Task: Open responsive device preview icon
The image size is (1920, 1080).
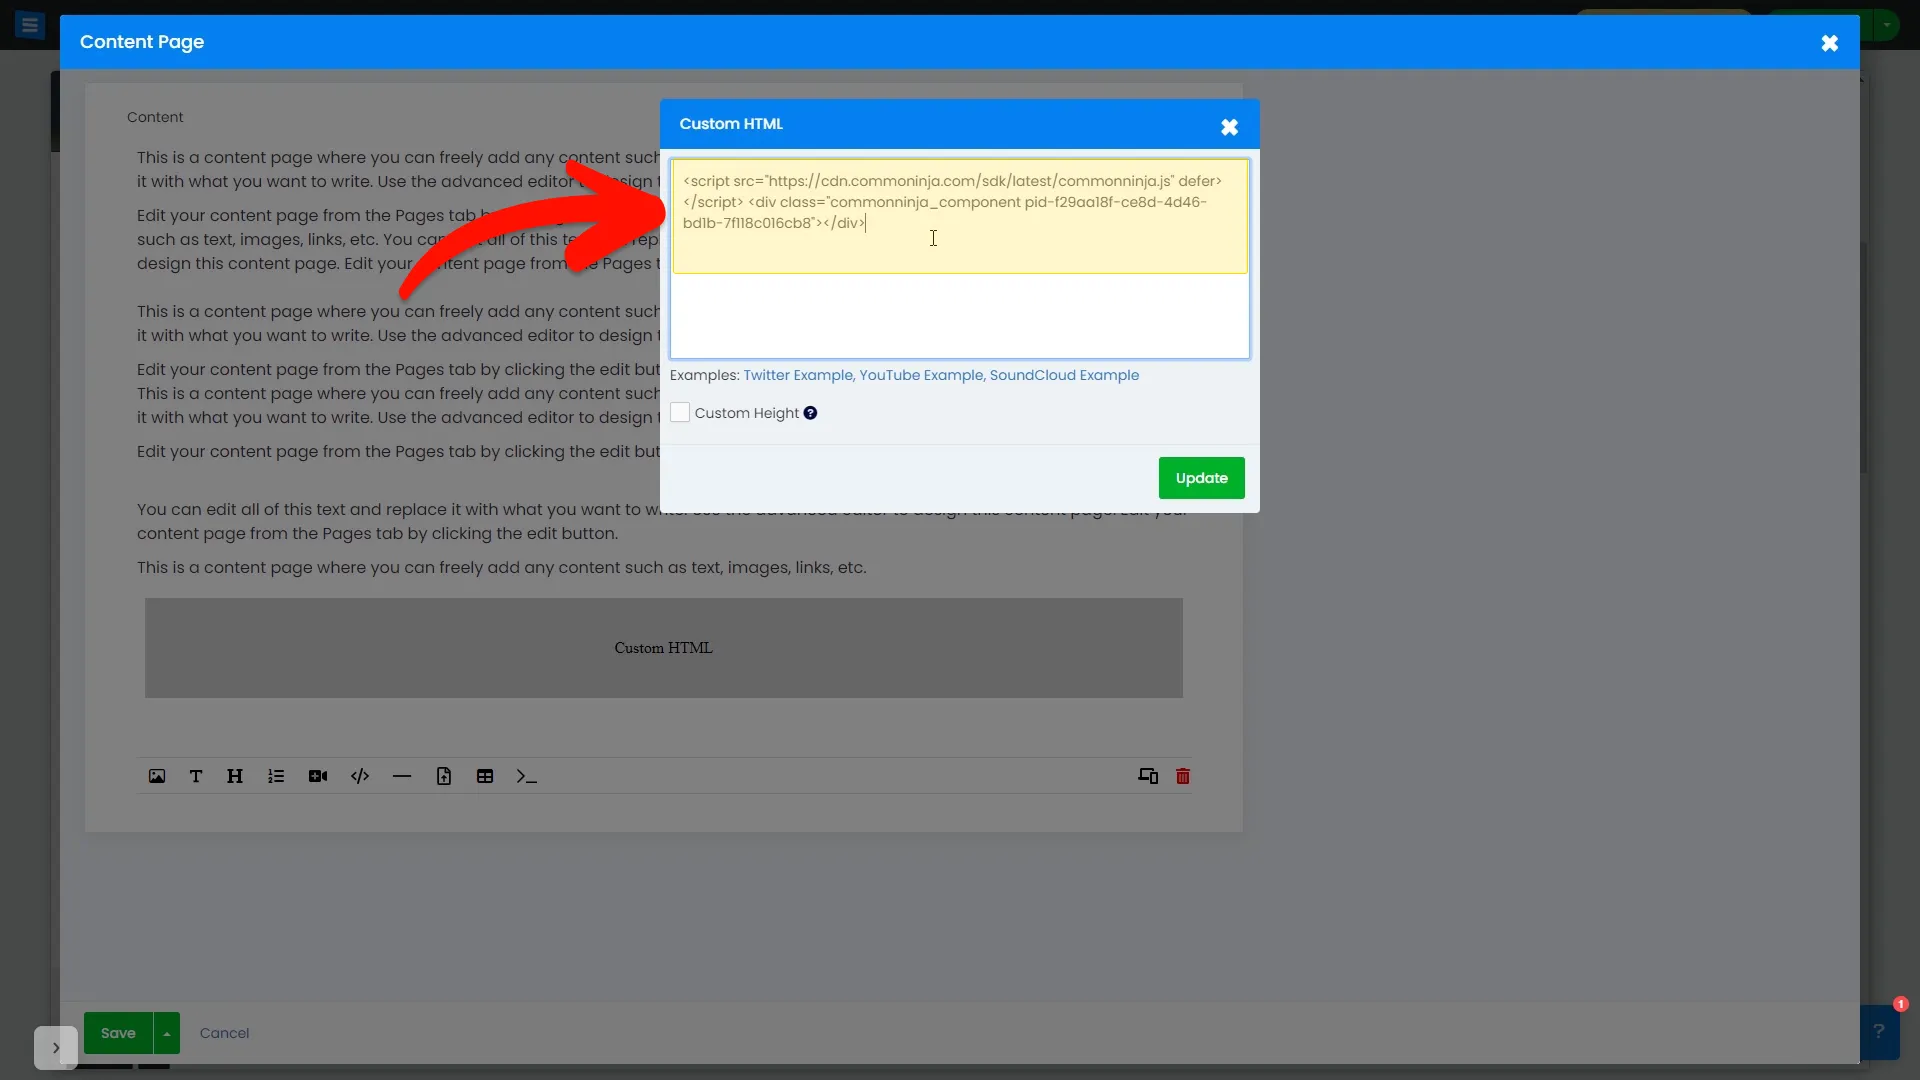Action: [x=1148, y=776]
